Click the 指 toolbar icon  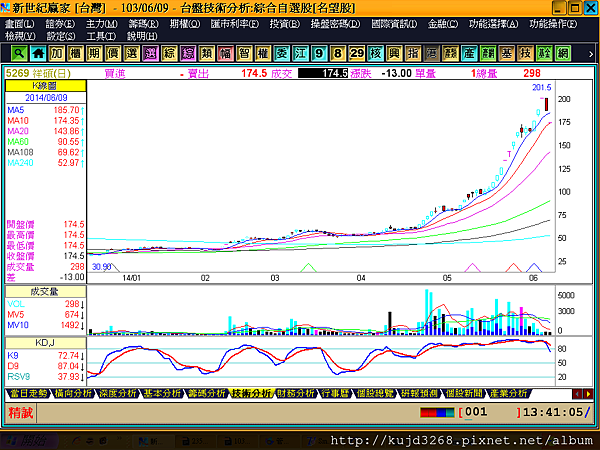pos(413,53)
